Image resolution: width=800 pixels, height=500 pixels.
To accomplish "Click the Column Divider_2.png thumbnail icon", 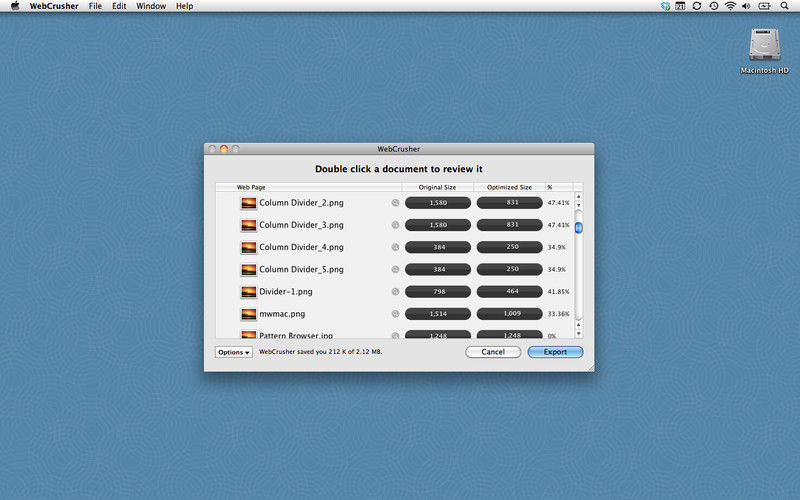I will tap(248, 203).
